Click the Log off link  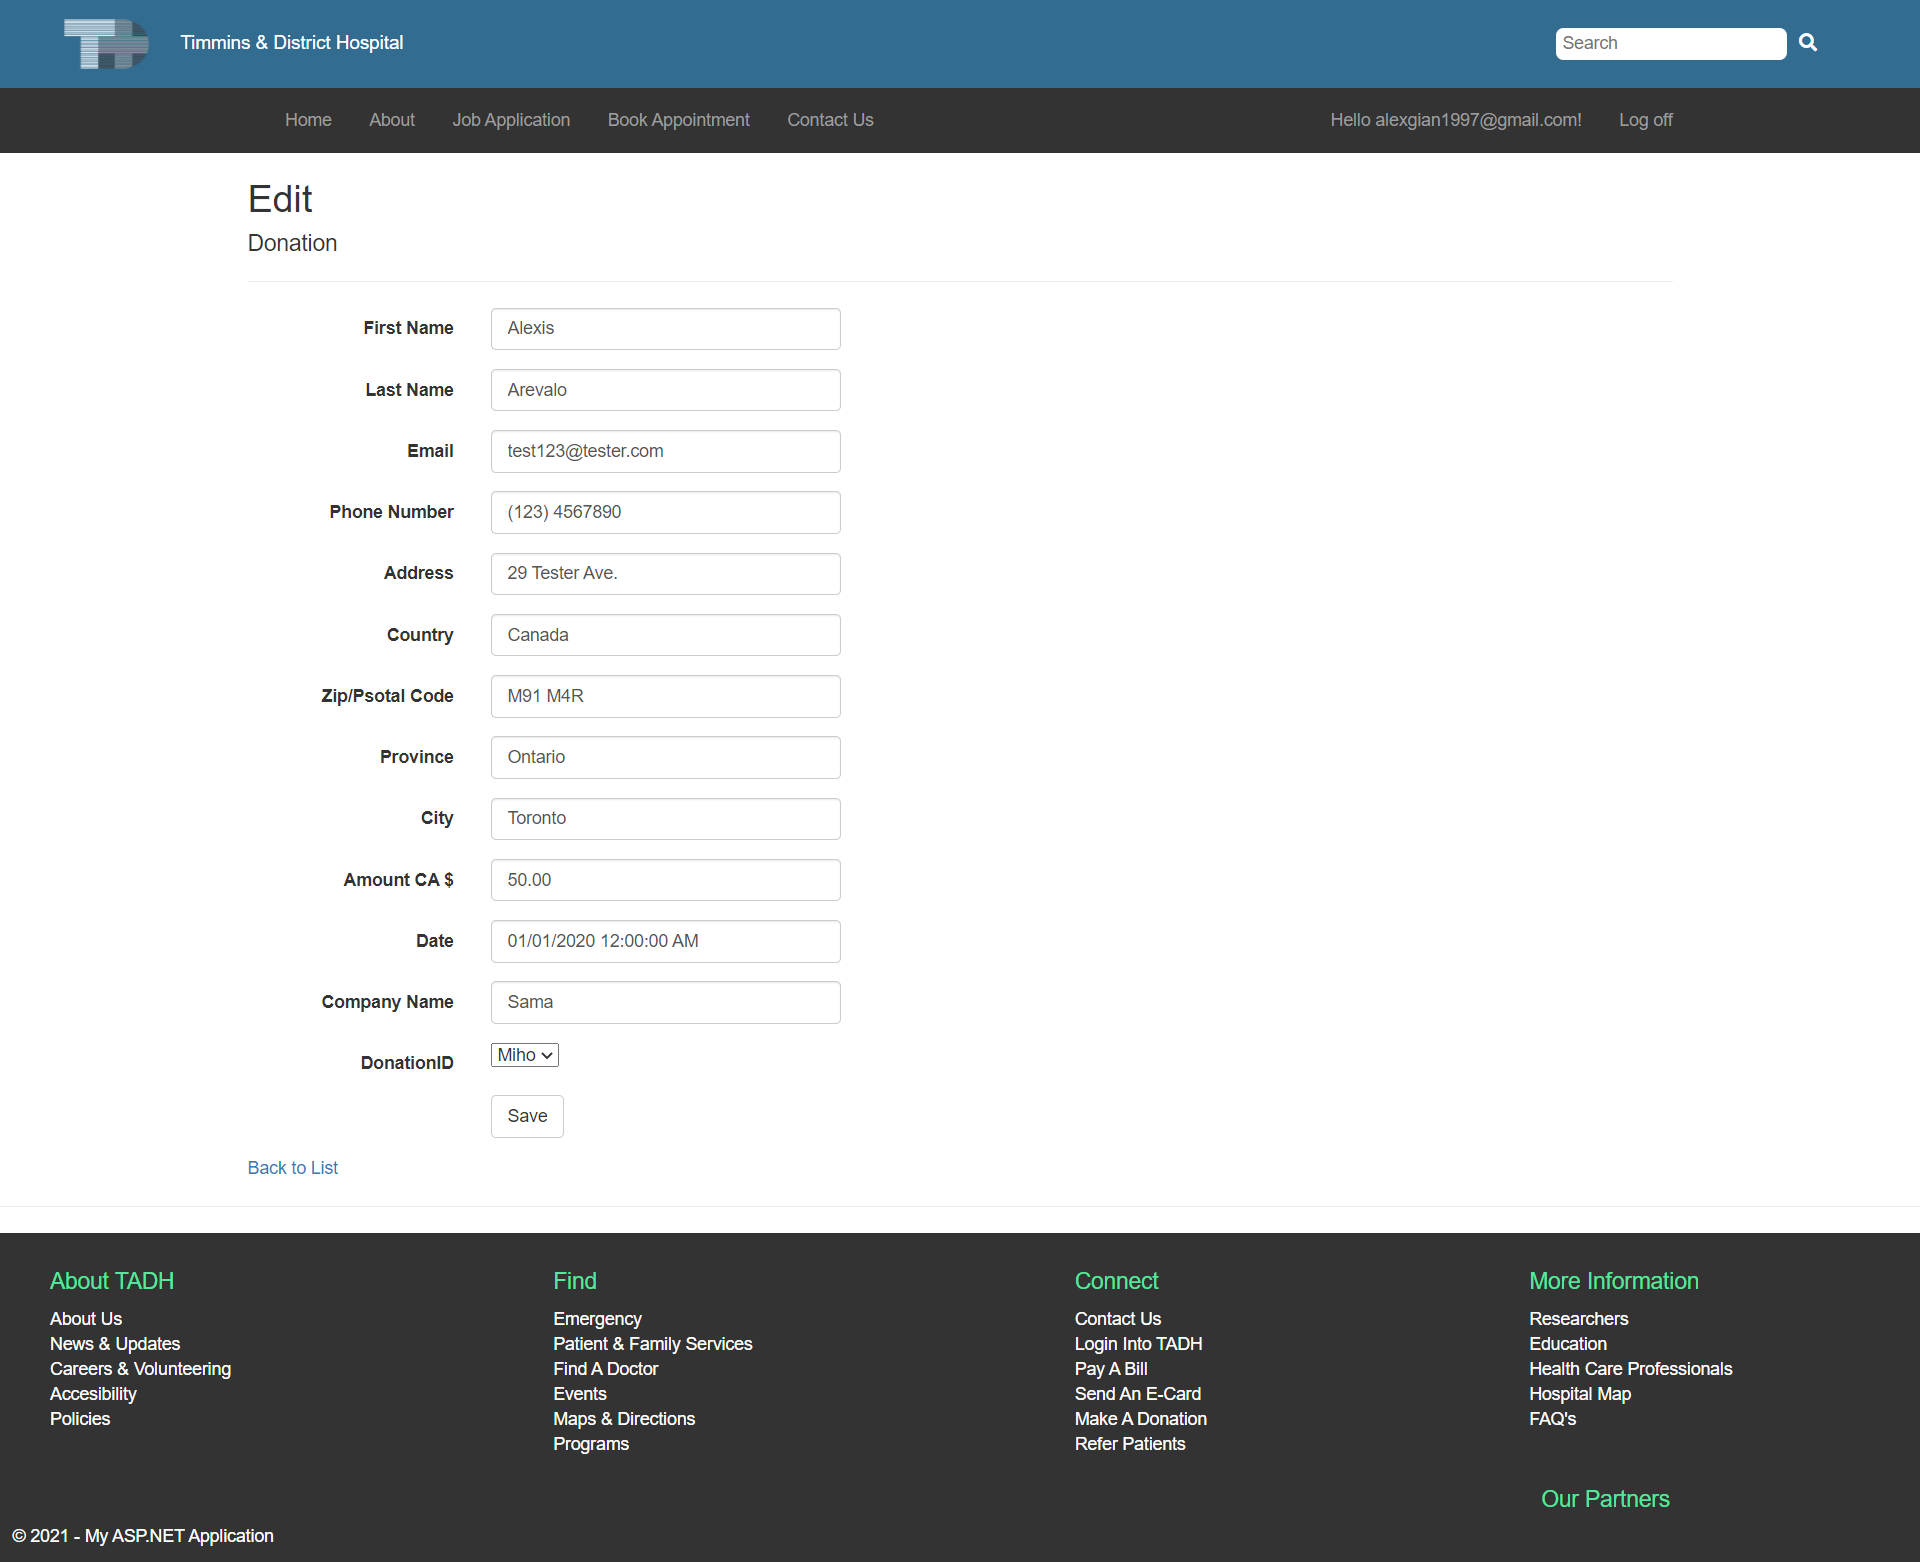(x=1645, y=120)
